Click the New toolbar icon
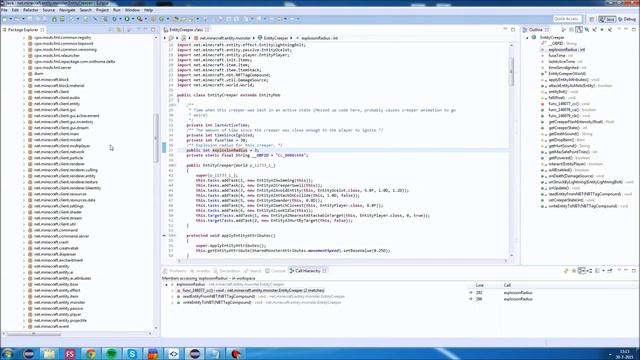Viewport: 640px width, 360px height. 5,19
